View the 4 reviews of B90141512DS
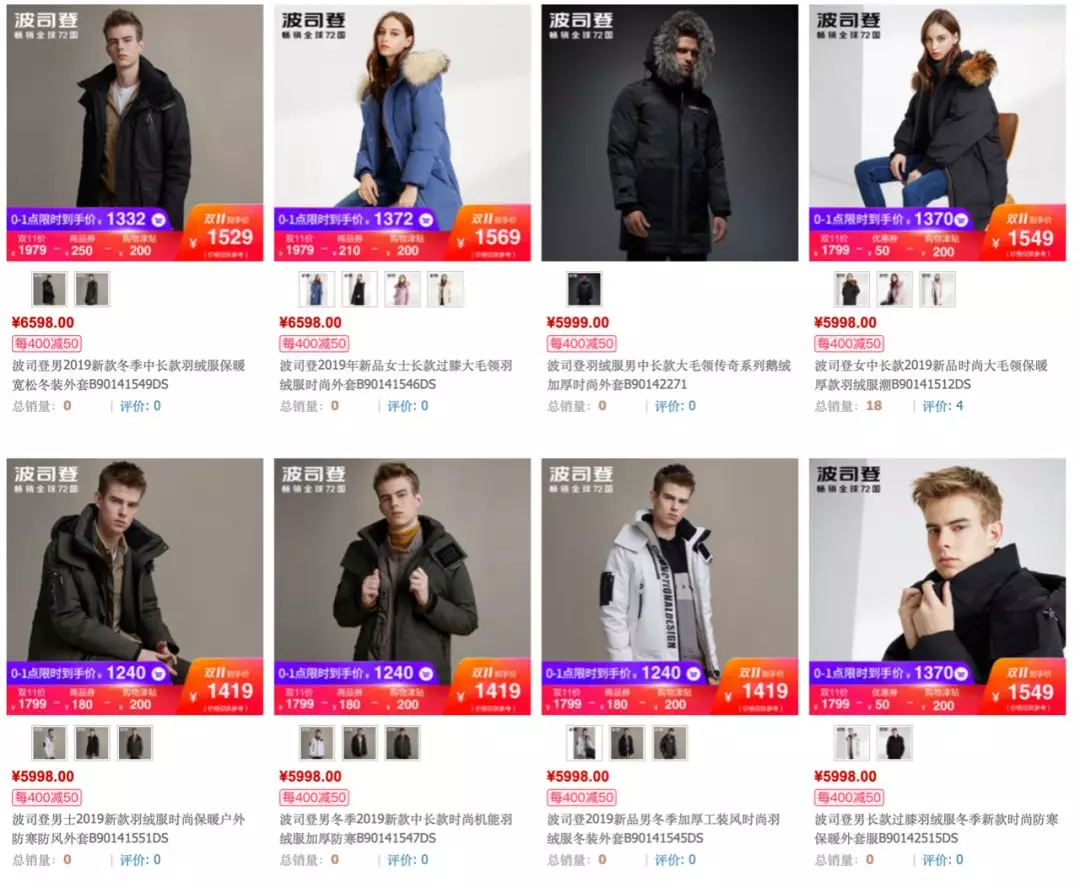The width and height of the screenshot is (1080, 888). [942, 406]
